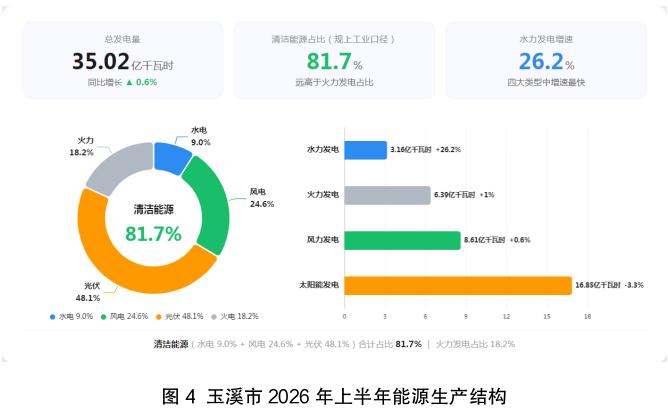Click the 风电 24.6% callout beside the donut
Screen dimensions: 668x417
262,198
